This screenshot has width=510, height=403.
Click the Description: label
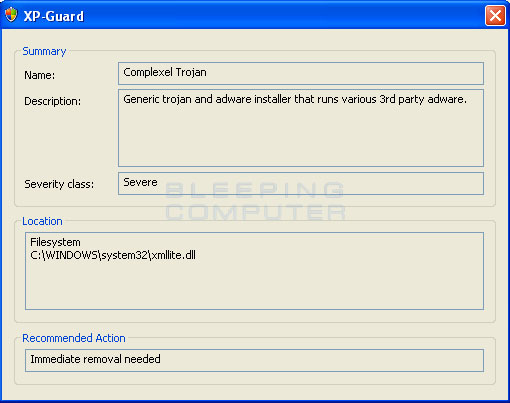pos(53,101)
